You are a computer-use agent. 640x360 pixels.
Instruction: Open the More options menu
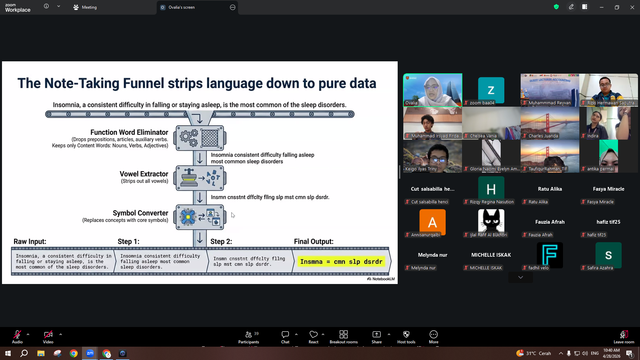pyautogui.click(x=433, y=337)
